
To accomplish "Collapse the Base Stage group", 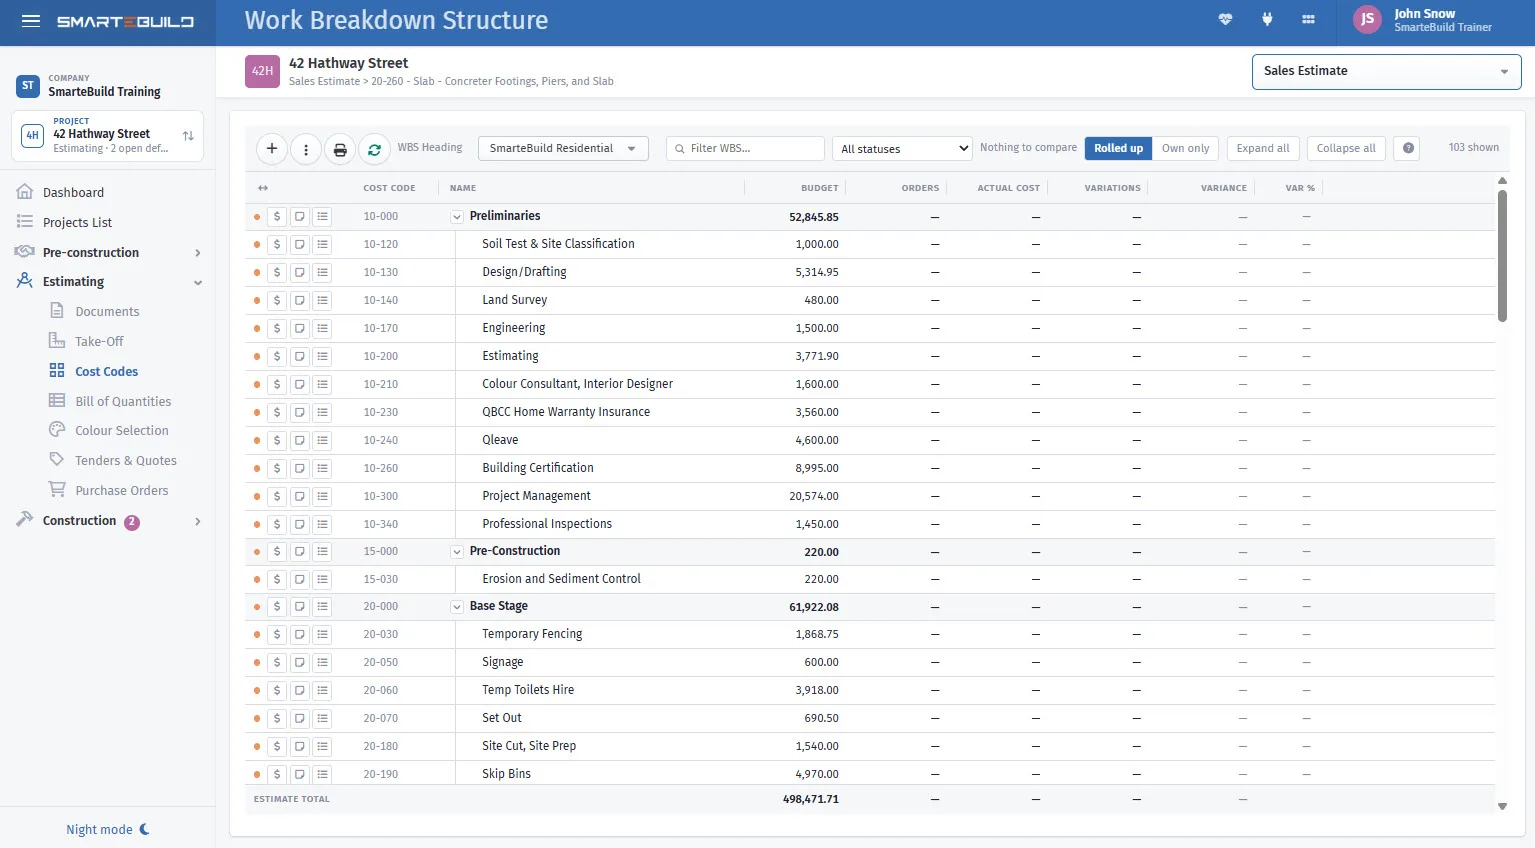I will tap(457, 607).
